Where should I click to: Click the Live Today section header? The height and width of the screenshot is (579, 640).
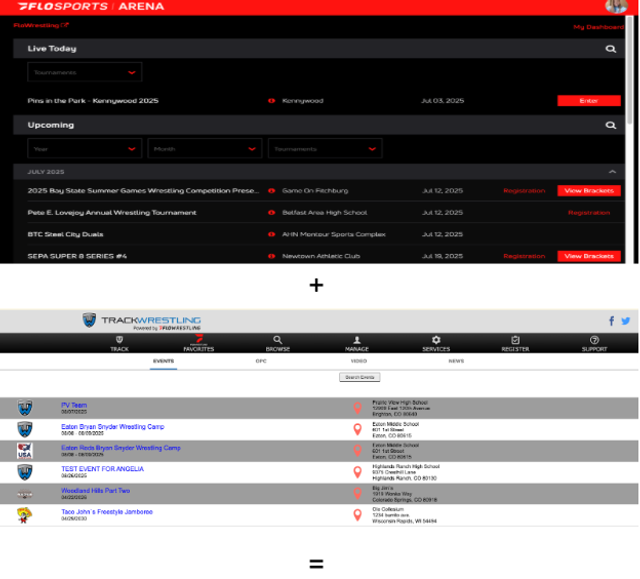(319, 49)
